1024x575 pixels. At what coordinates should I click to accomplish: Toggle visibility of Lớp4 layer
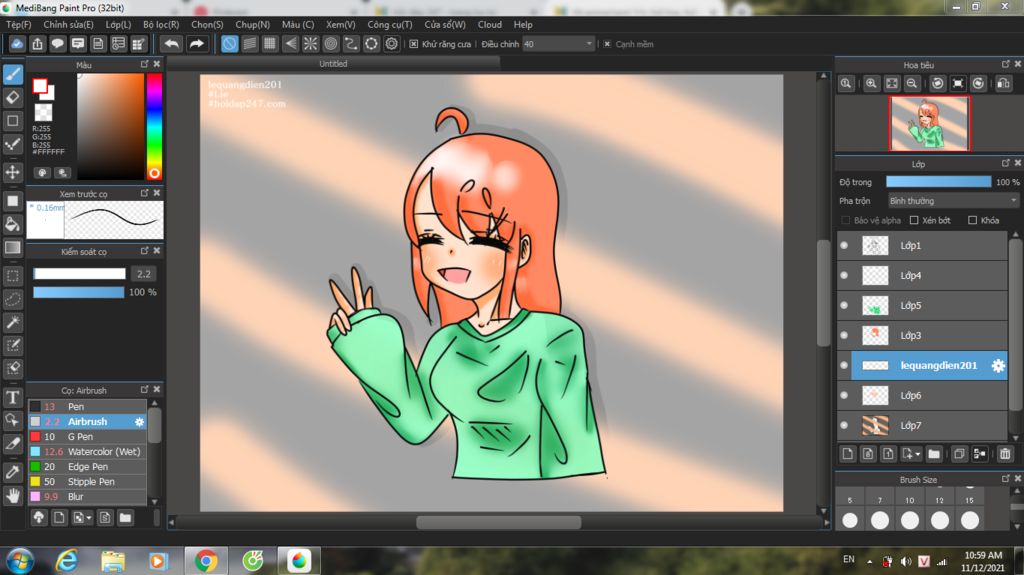click(x=844, y=276)
